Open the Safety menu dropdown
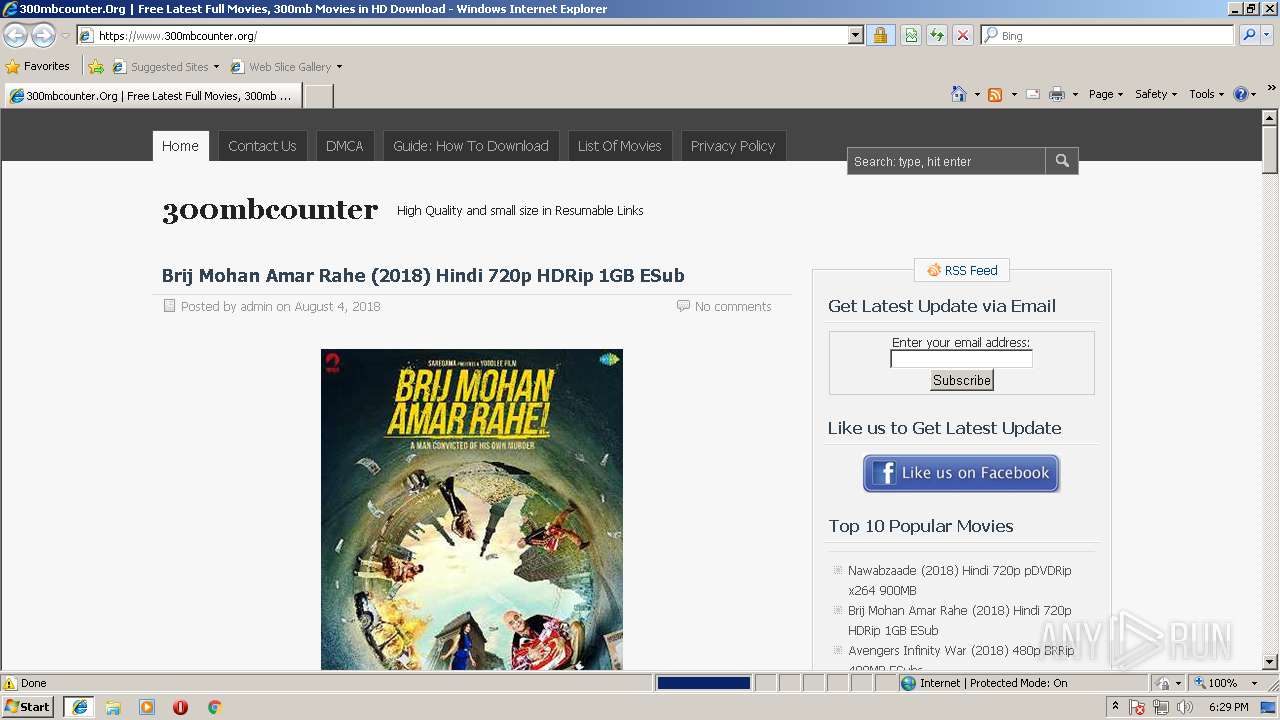The image size is (1280, 720). coord(1156,94)
